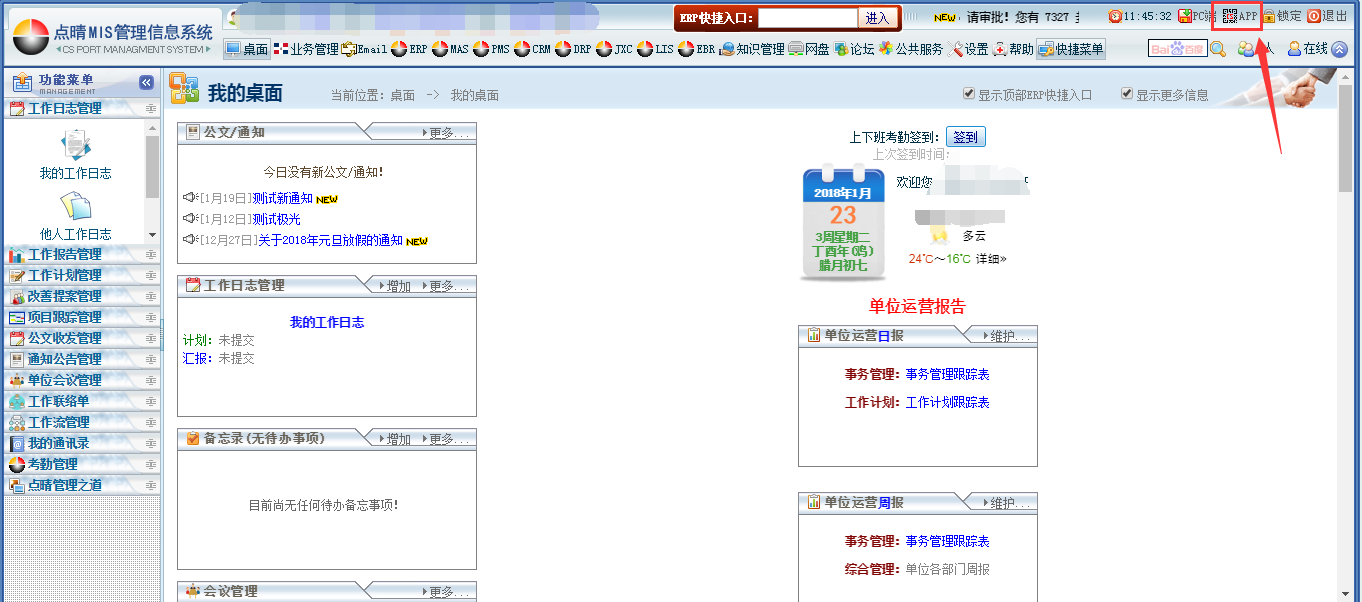Click the ERP快捷入口 input field
1362x602 pixels.
point(807,18)
